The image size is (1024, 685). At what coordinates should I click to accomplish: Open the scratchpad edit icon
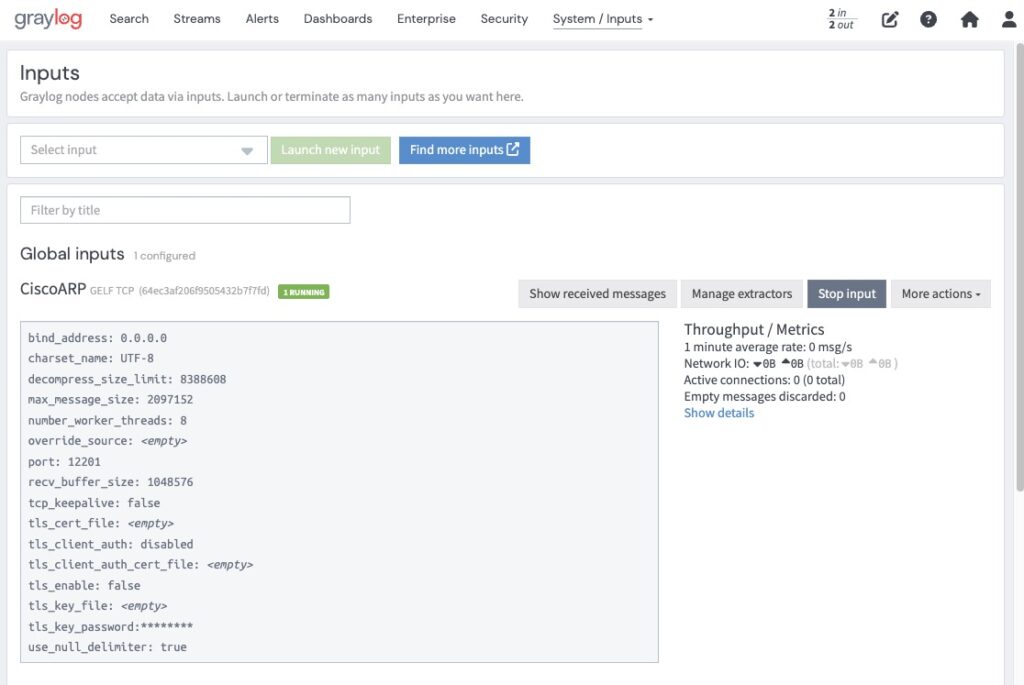point(889,20)
